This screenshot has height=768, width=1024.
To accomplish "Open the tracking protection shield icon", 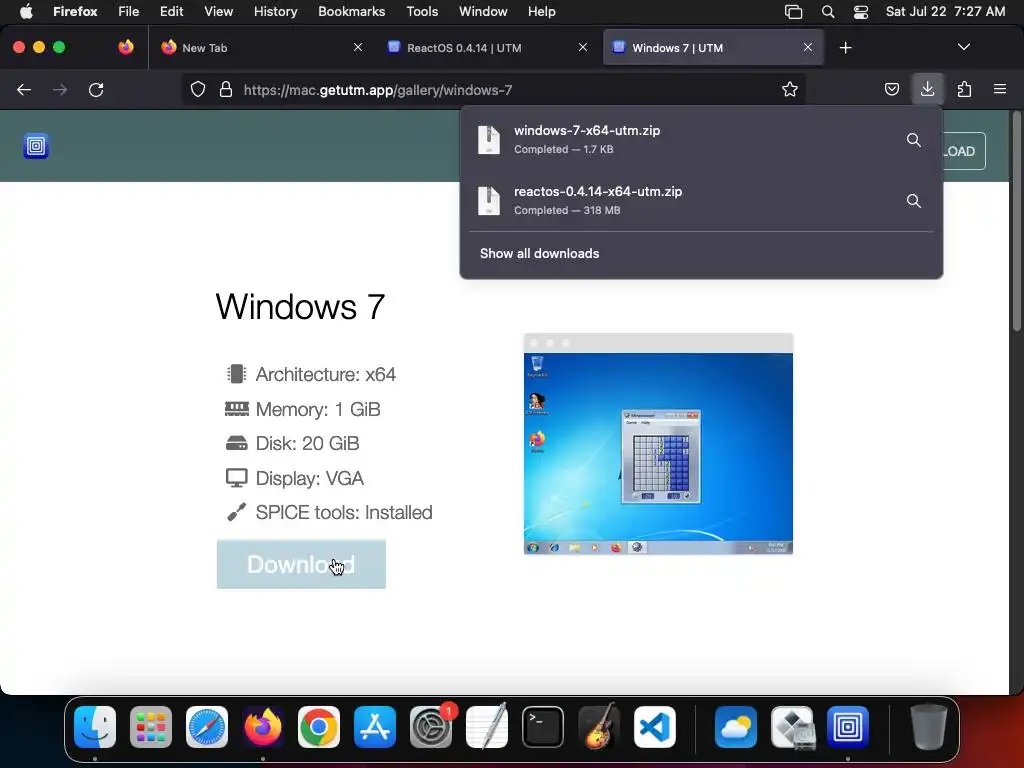I will click(198, 89).
